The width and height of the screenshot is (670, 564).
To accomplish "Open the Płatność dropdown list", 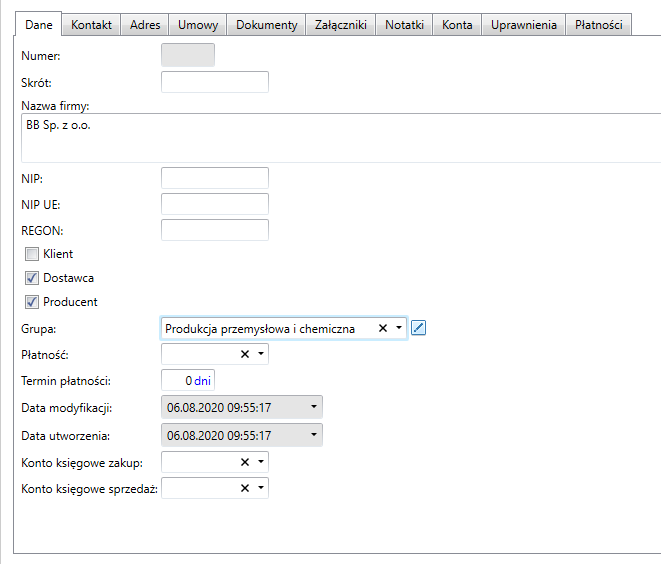I will point(261,354).
